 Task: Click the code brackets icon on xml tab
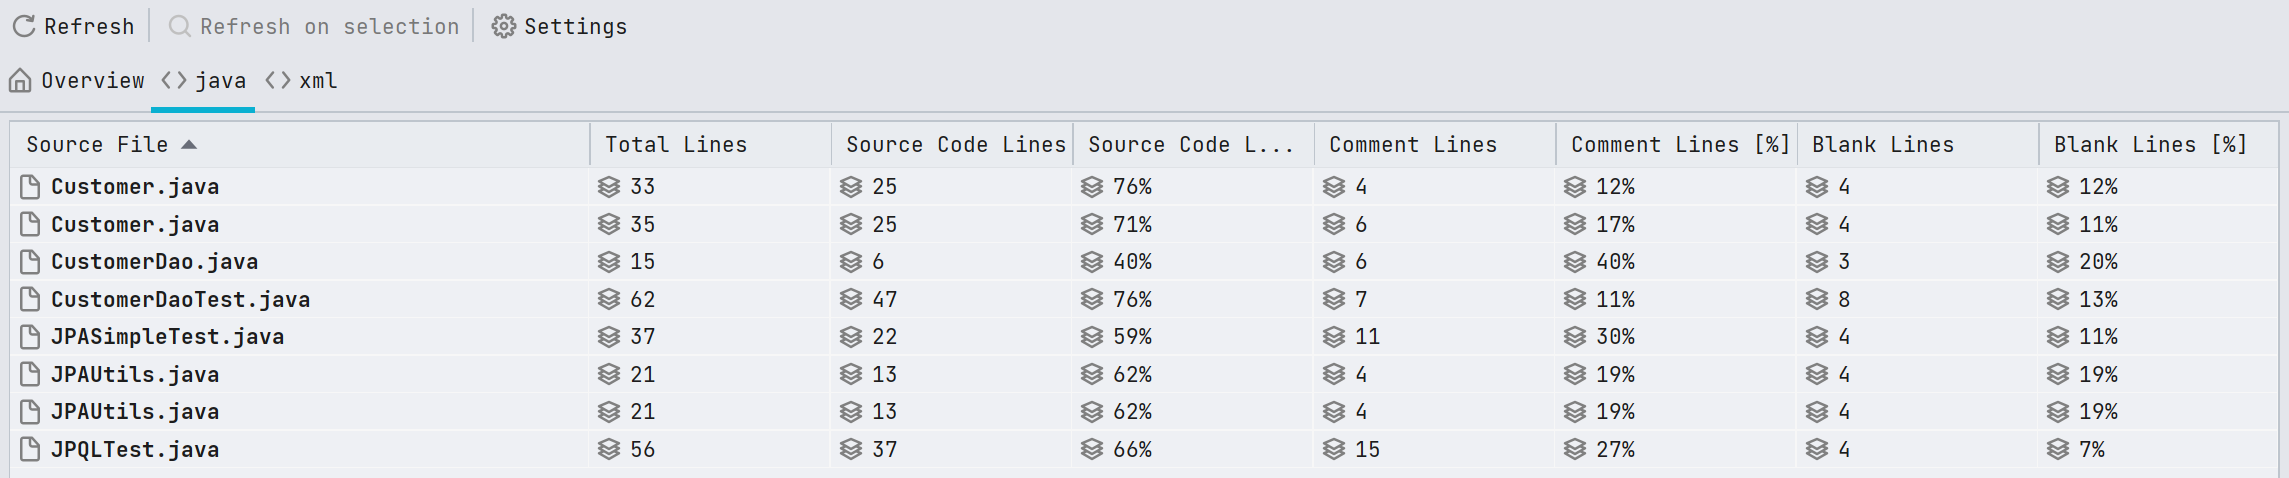(278, 80)
